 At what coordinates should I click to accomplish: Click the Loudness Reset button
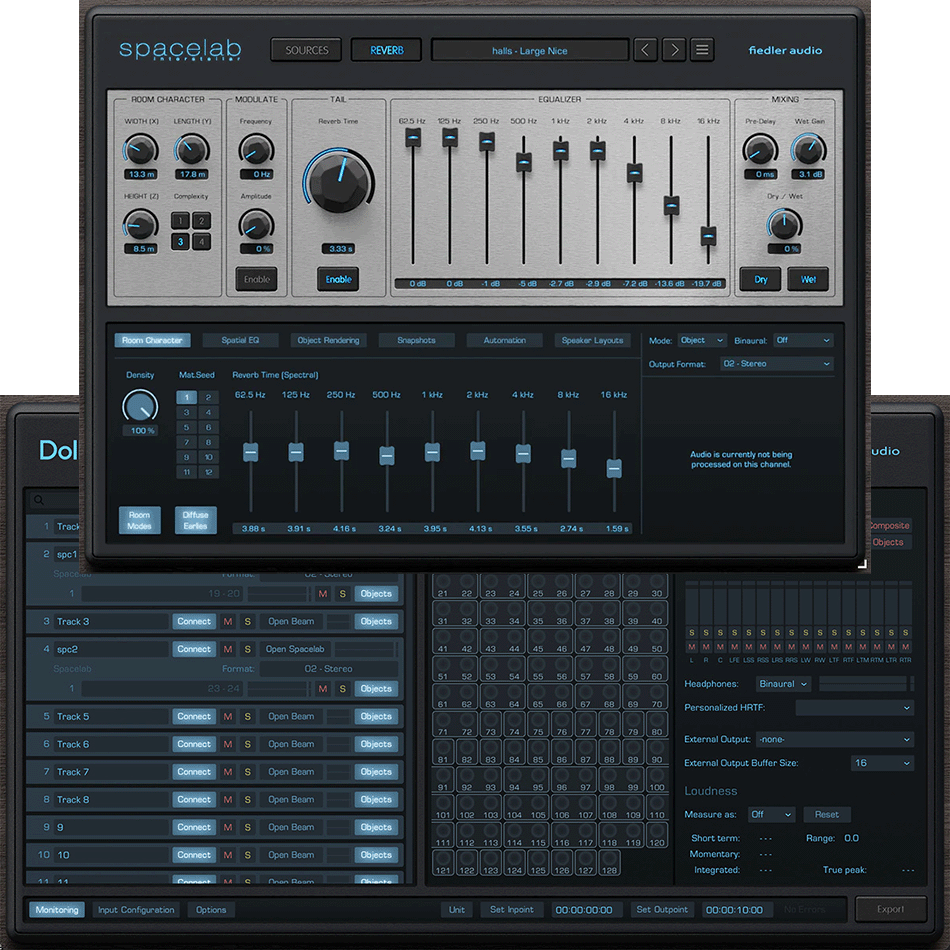coord(827,815)
